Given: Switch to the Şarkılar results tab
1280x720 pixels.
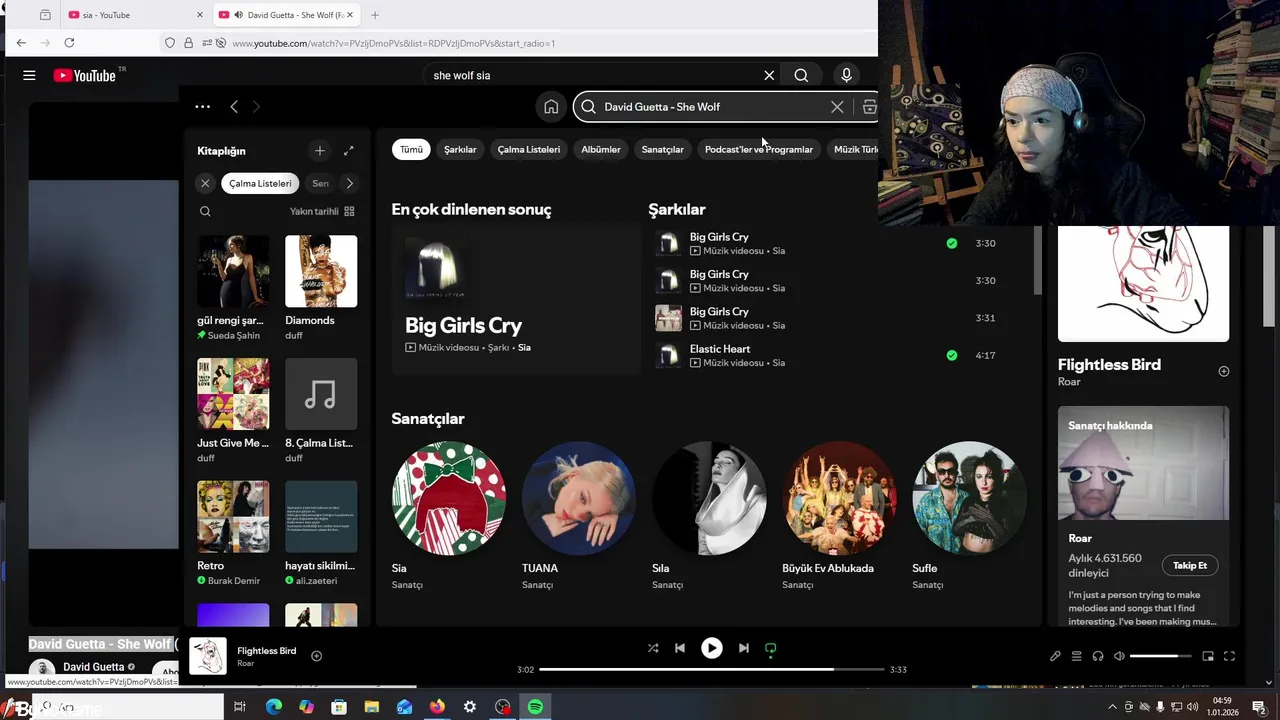Looking at the screenshot, I should point(460,149).
